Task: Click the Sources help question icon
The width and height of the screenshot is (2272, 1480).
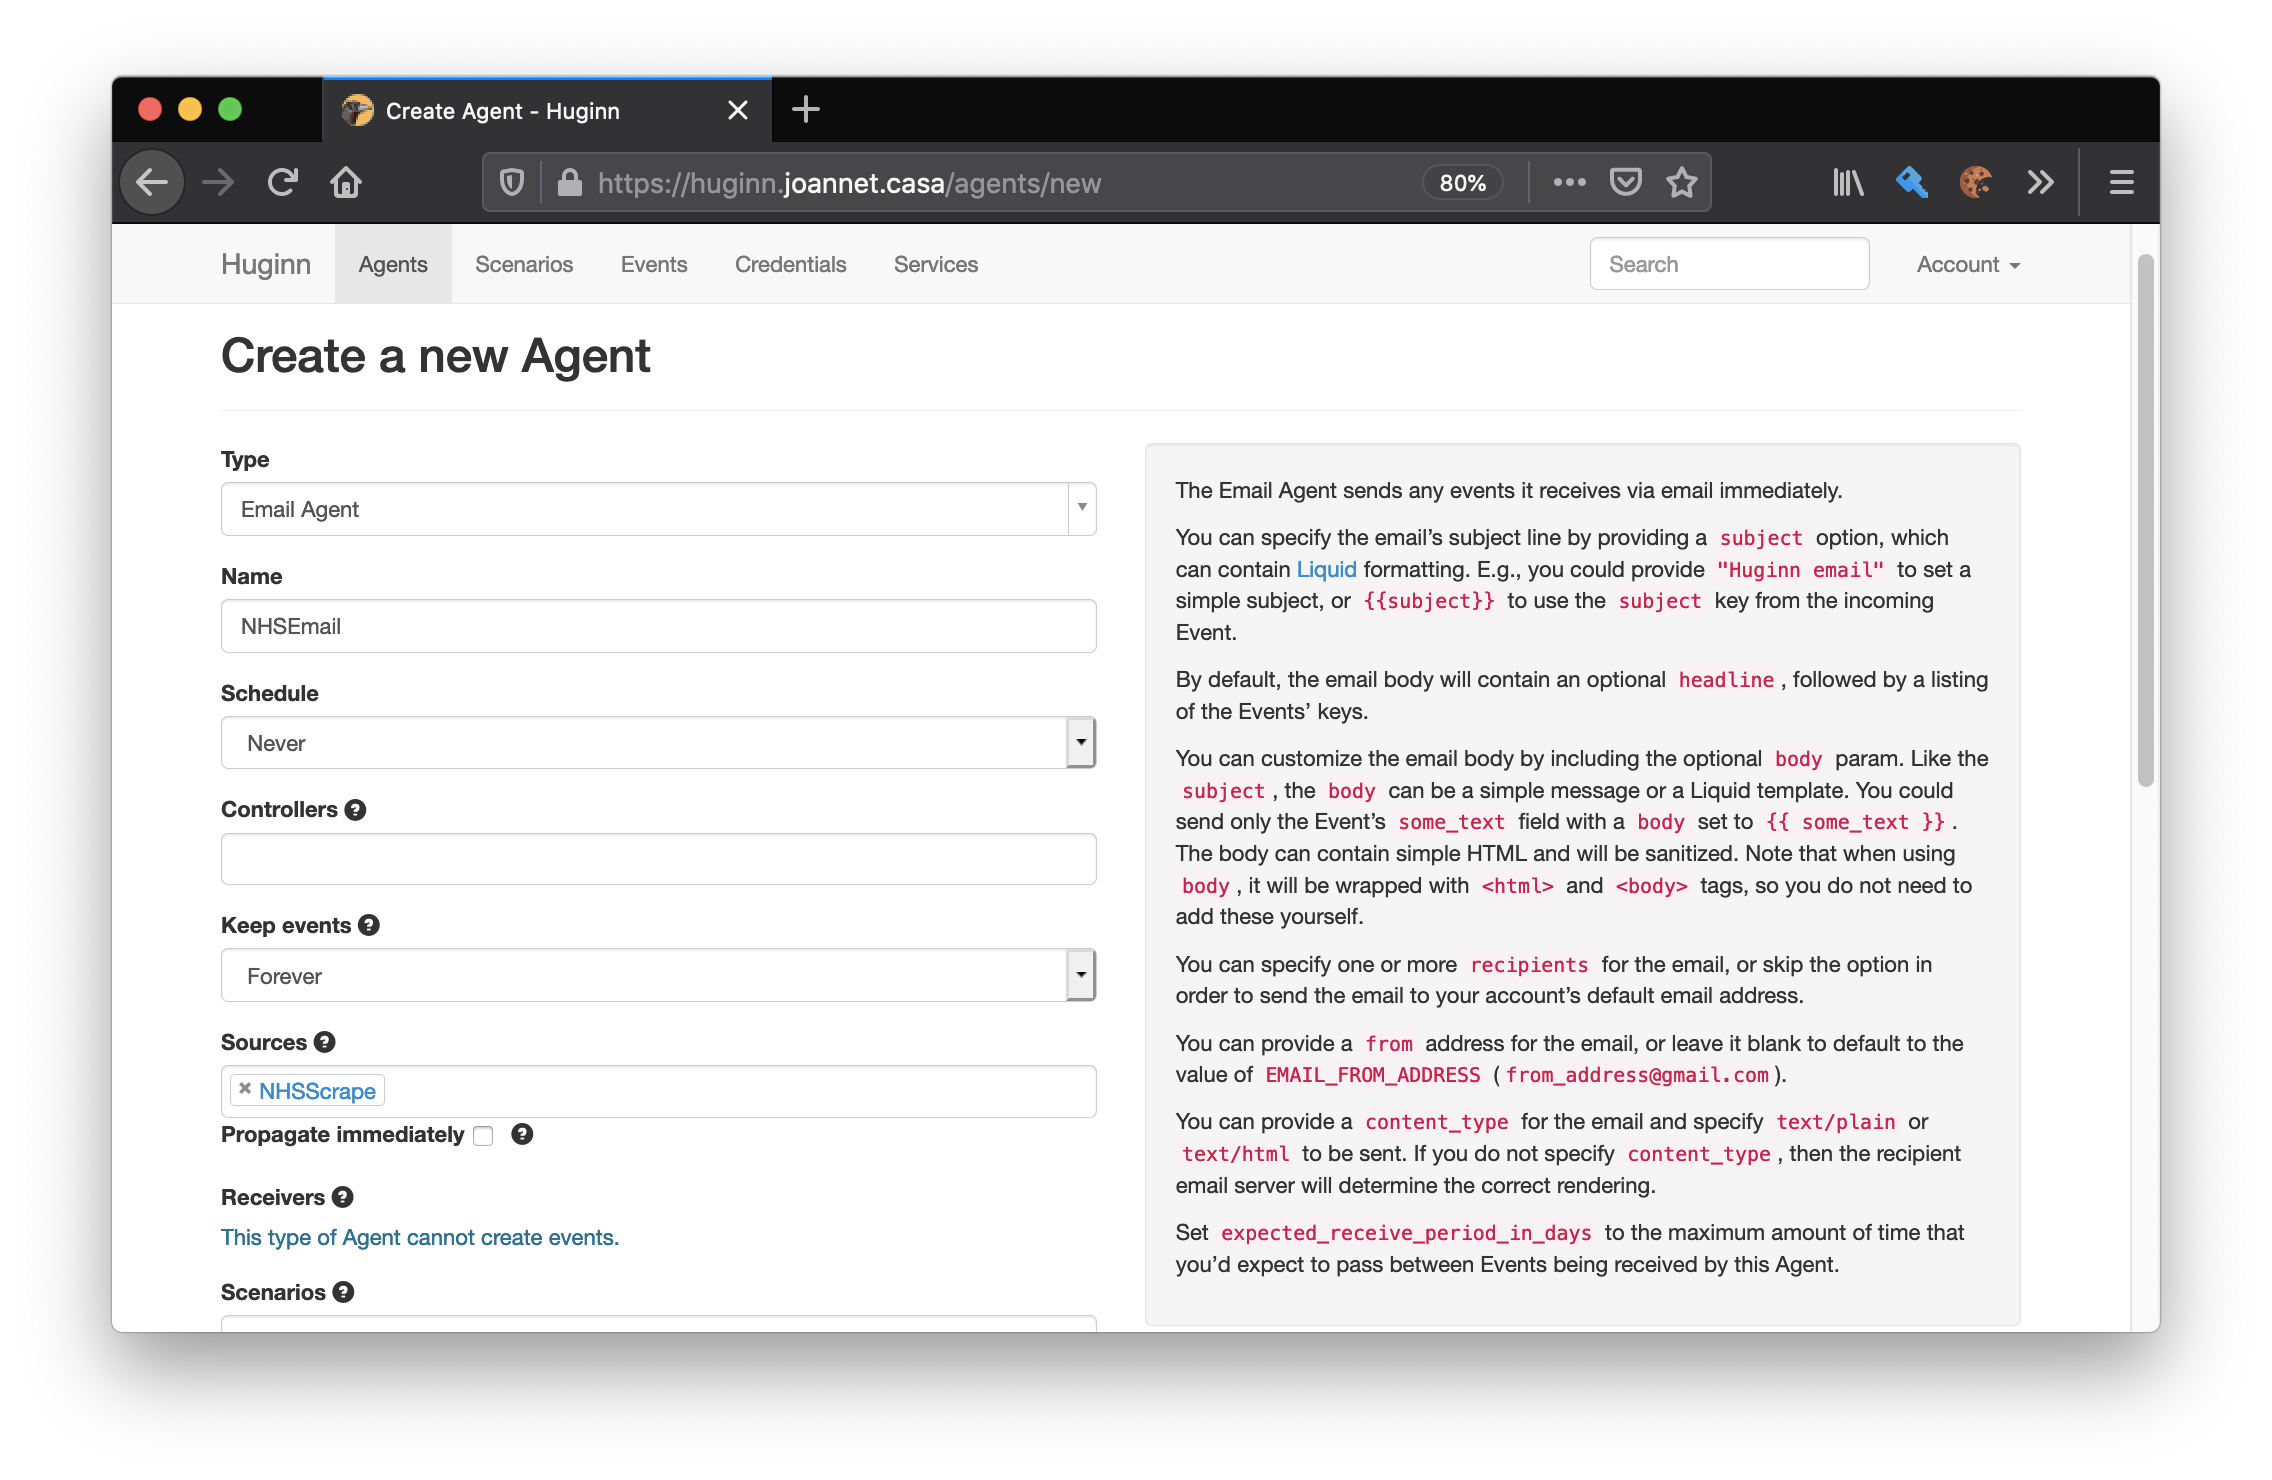Action: tap(325, 1042)
